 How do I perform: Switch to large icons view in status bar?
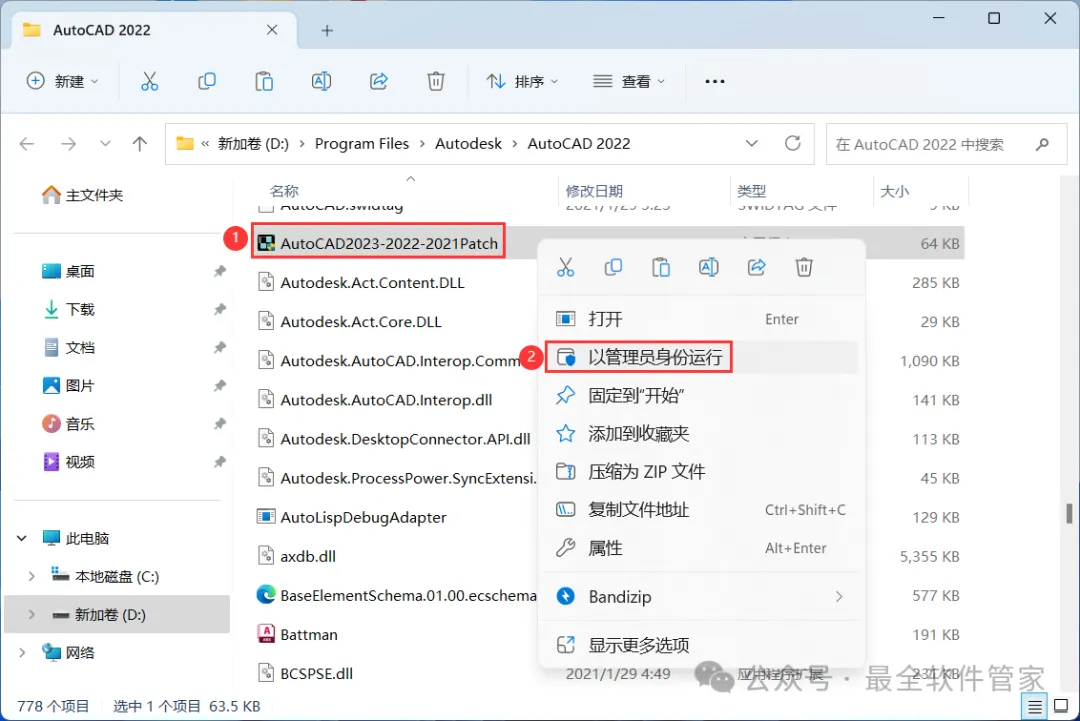point(1061,706)
